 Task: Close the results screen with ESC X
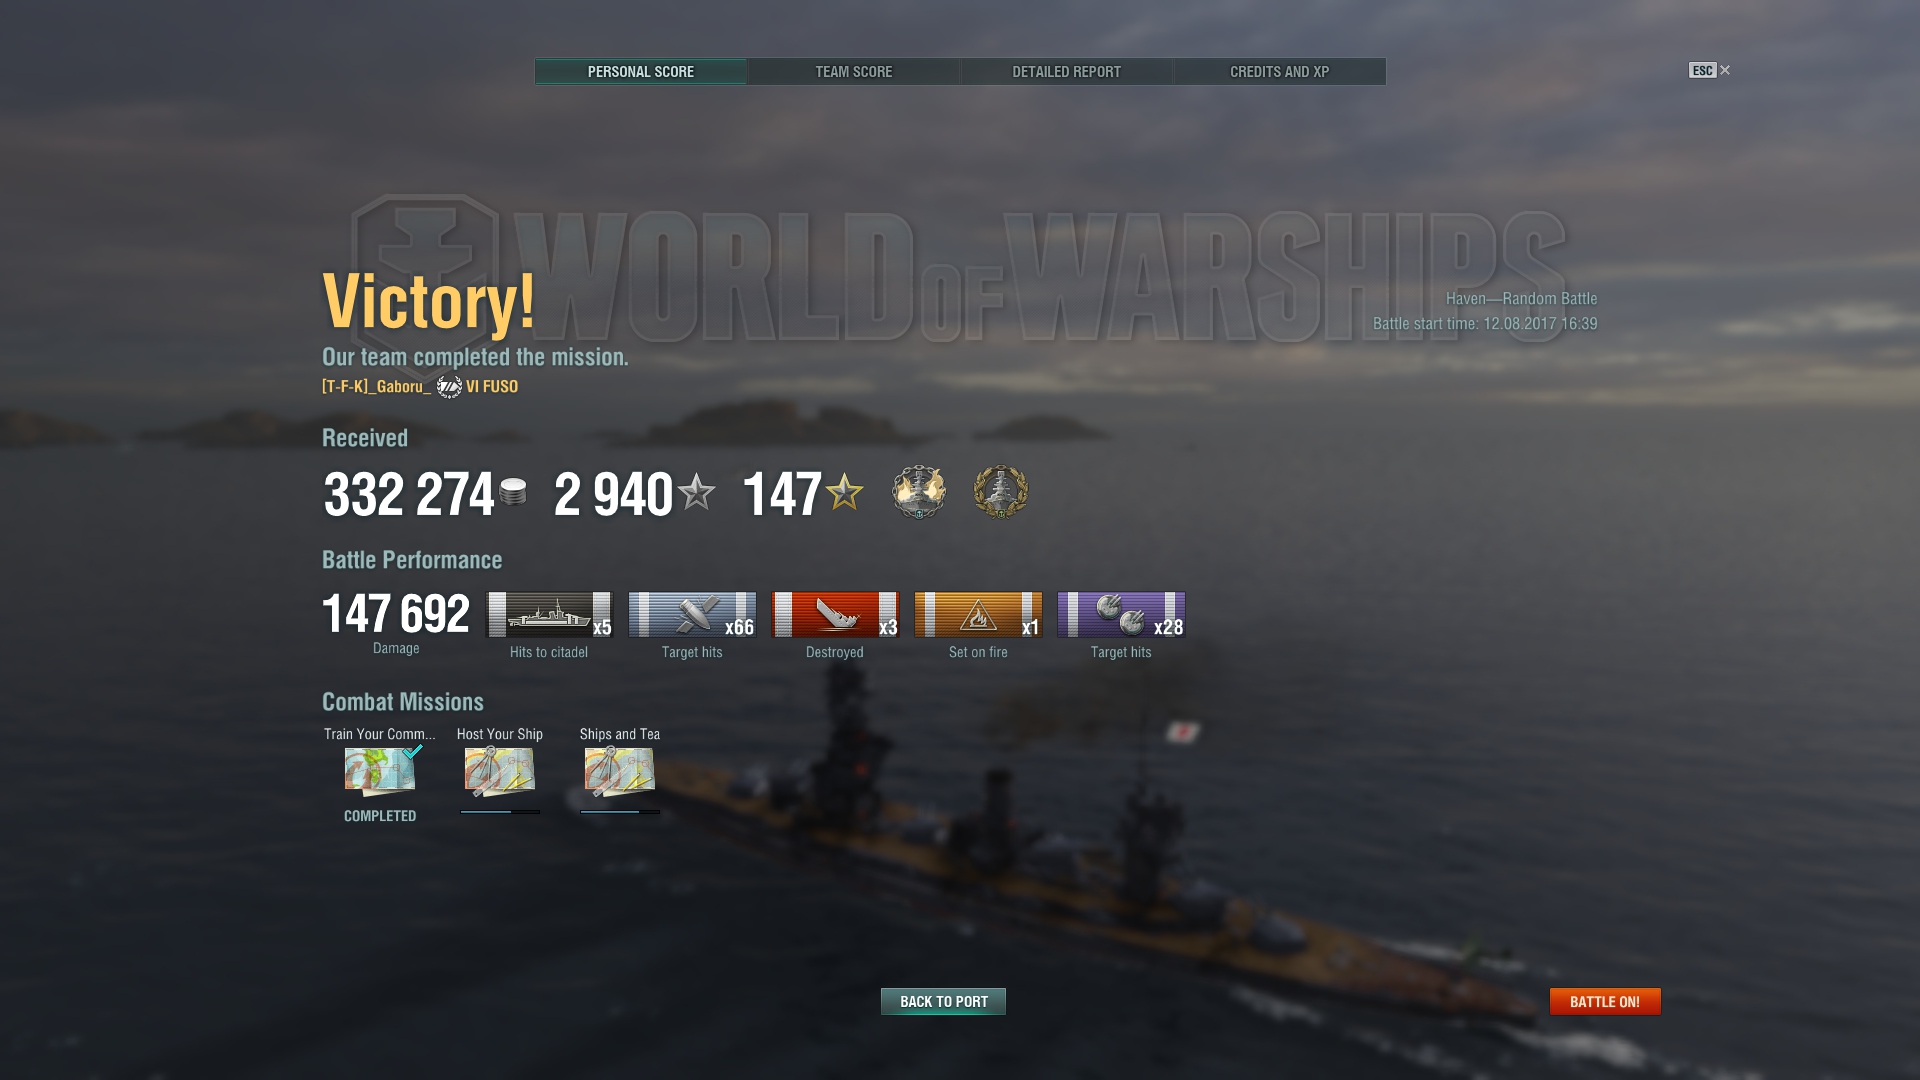point(1710,70)
